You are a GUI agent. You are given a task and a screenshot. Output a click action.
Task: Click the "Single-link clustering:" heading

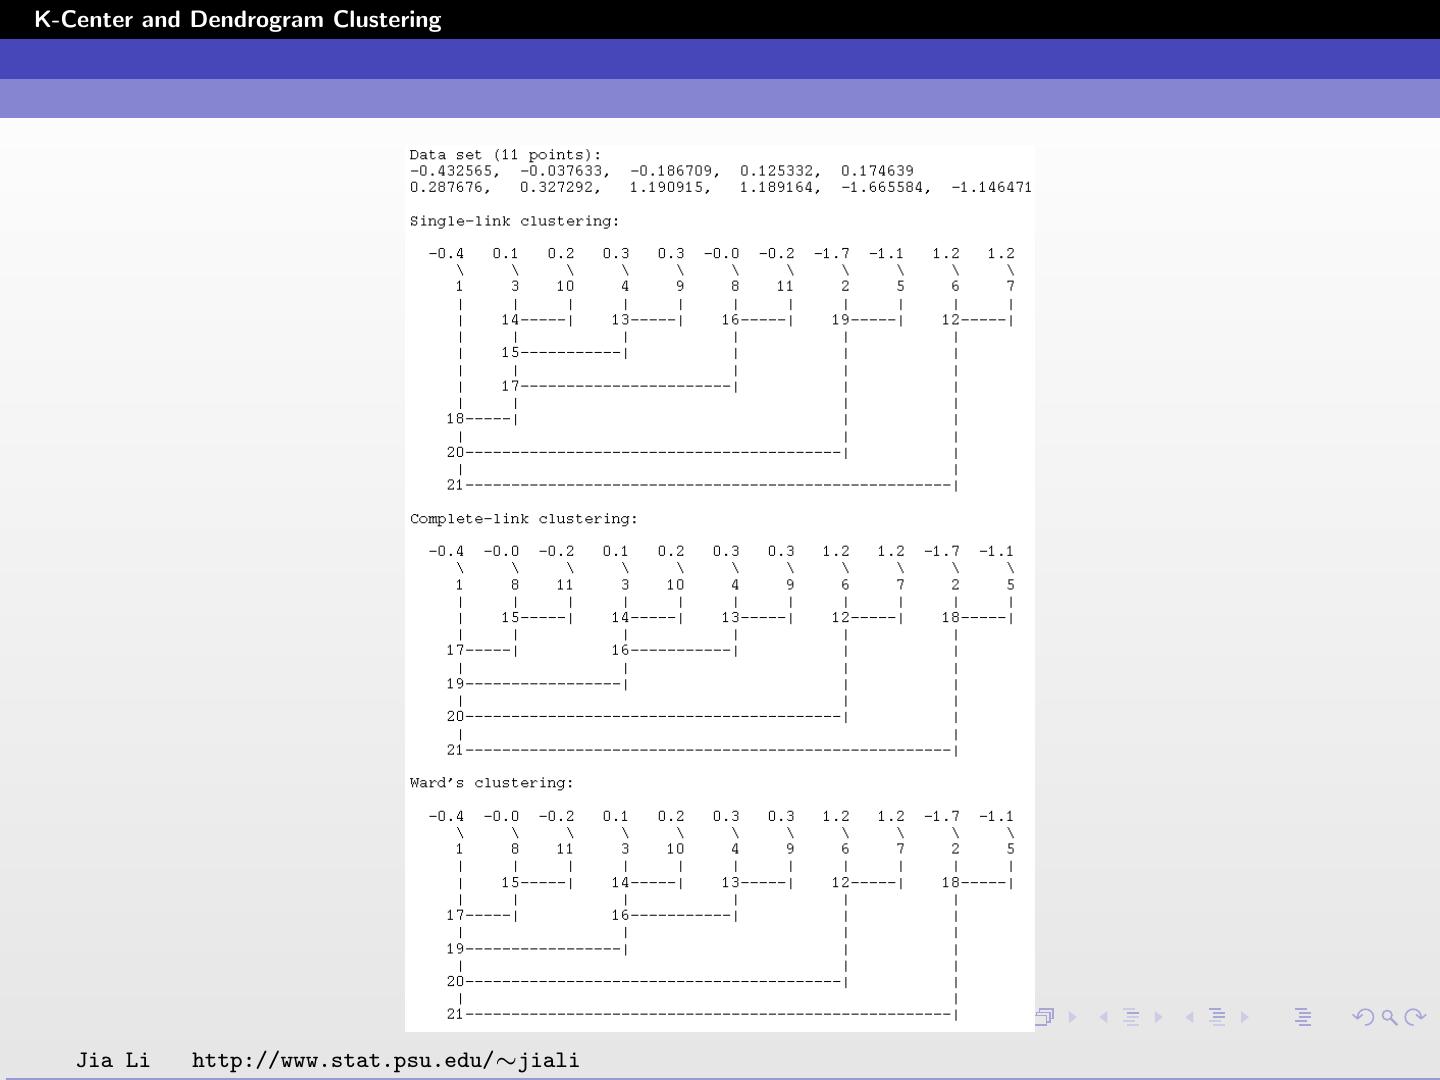(514, 221)
